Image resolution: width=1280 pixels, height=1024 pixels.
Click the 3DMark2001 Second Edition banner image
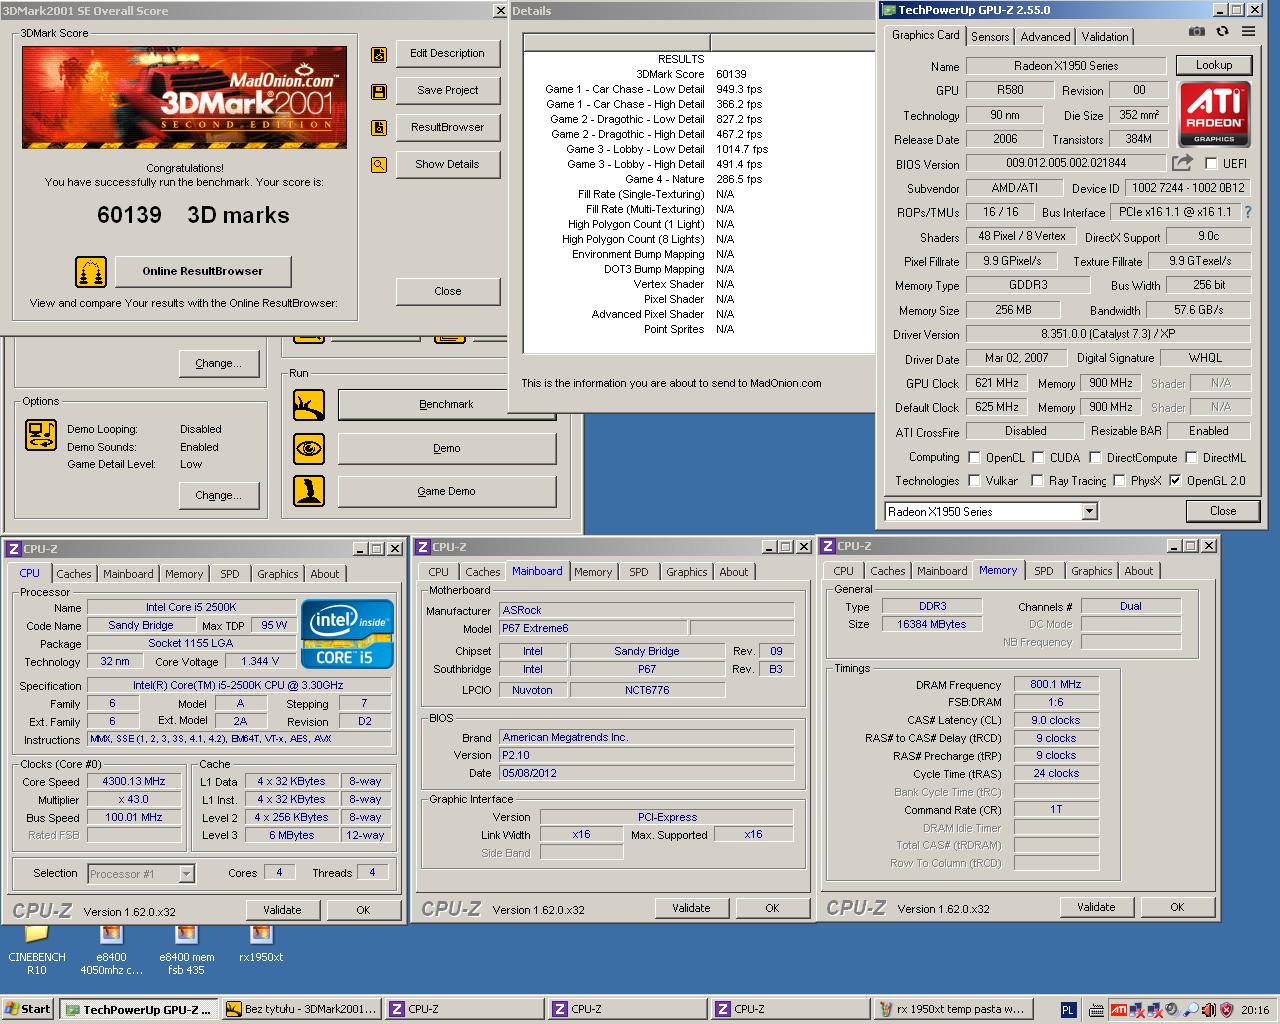(184, 97)
